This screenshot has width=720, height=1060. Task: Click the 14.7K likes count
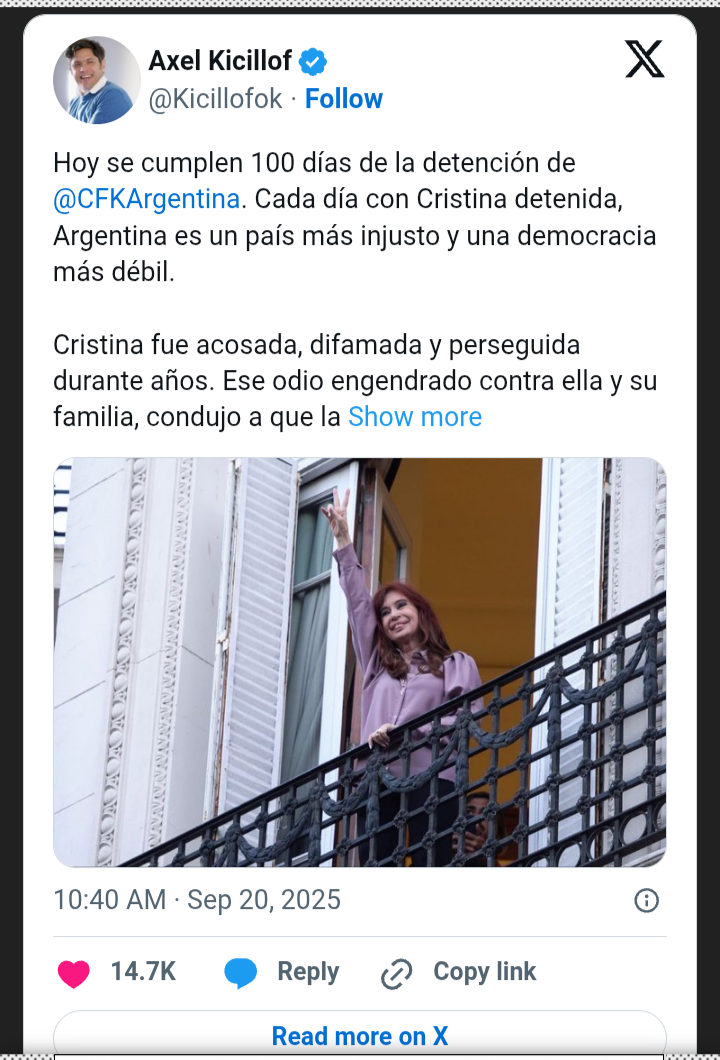pyautogui.click(x=143, y=972)
